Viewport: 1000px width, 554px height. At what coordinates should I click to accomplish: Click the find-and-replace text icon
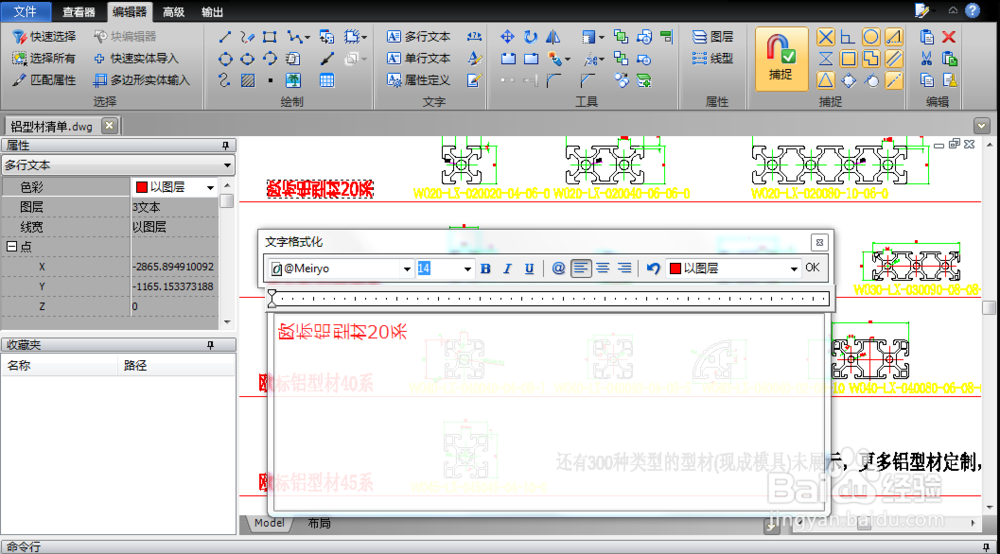click(x=474, y=37)
